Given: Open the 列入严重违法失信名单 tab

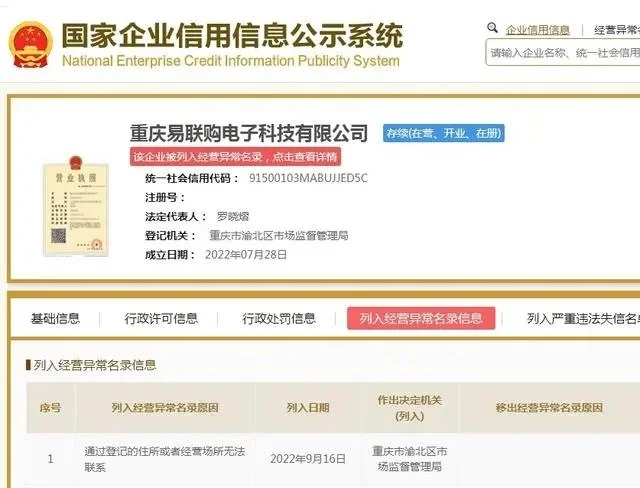Looking at the screenshot, I should (x=583, y=319).
